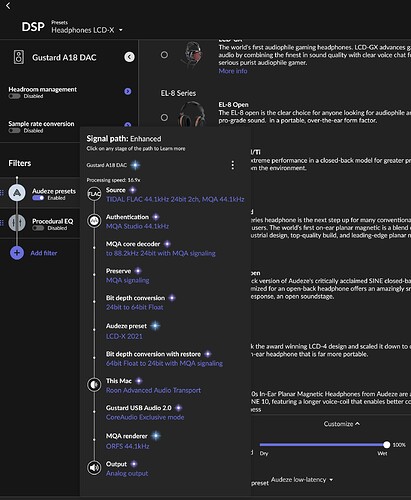Click the Dry/Wet mix slider handle
This screenshot has height=500, width=411.
386,445
